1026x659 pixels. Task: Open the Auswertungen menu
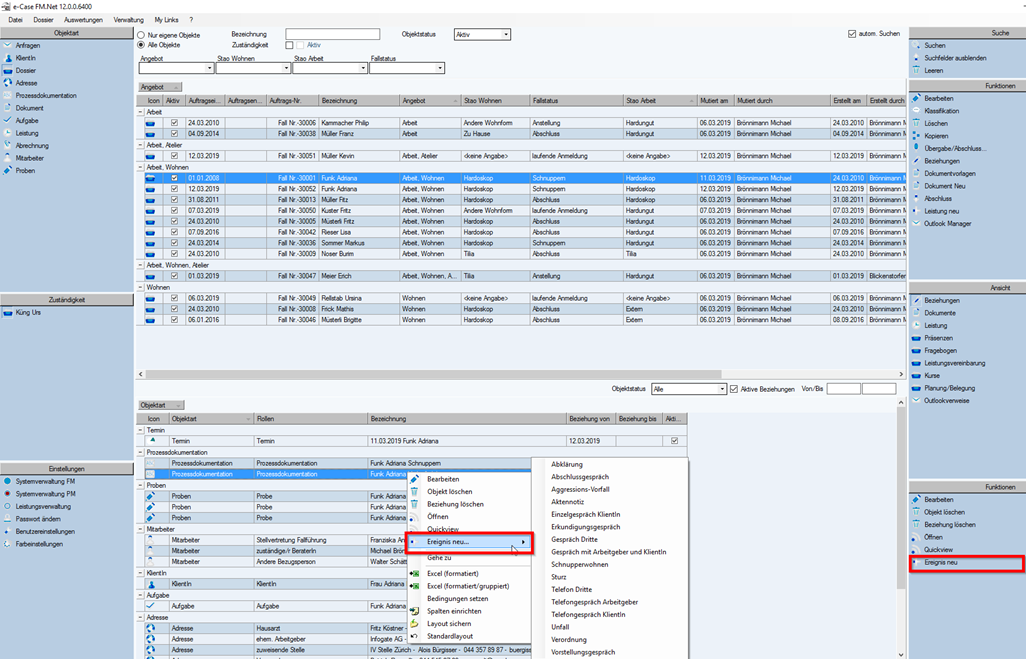(83, 20)
